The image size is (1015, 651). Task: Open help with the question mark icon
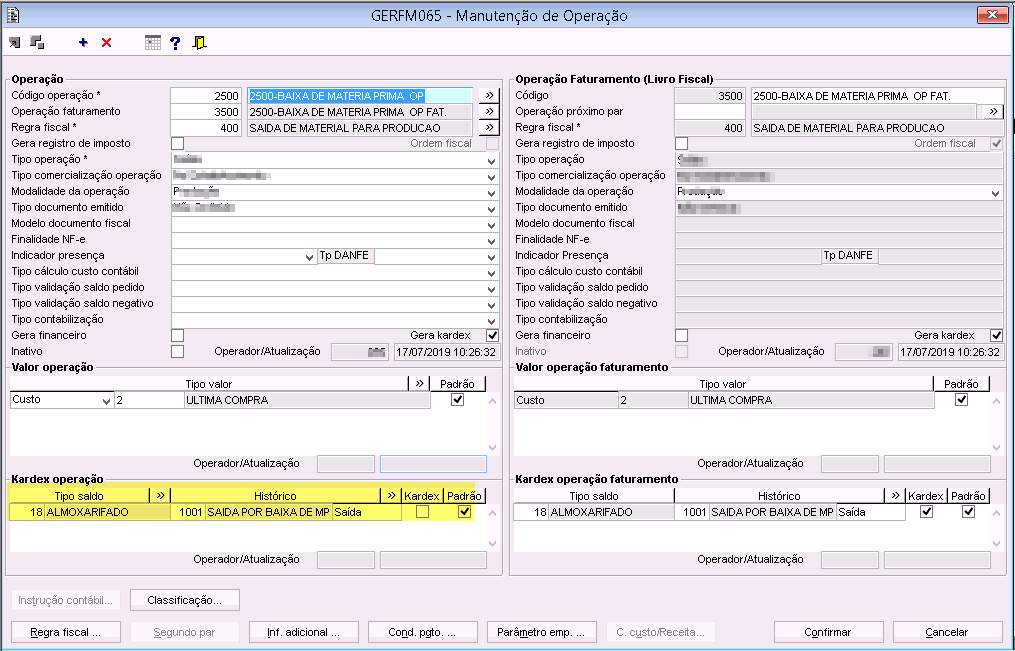[x=175, y=43]
